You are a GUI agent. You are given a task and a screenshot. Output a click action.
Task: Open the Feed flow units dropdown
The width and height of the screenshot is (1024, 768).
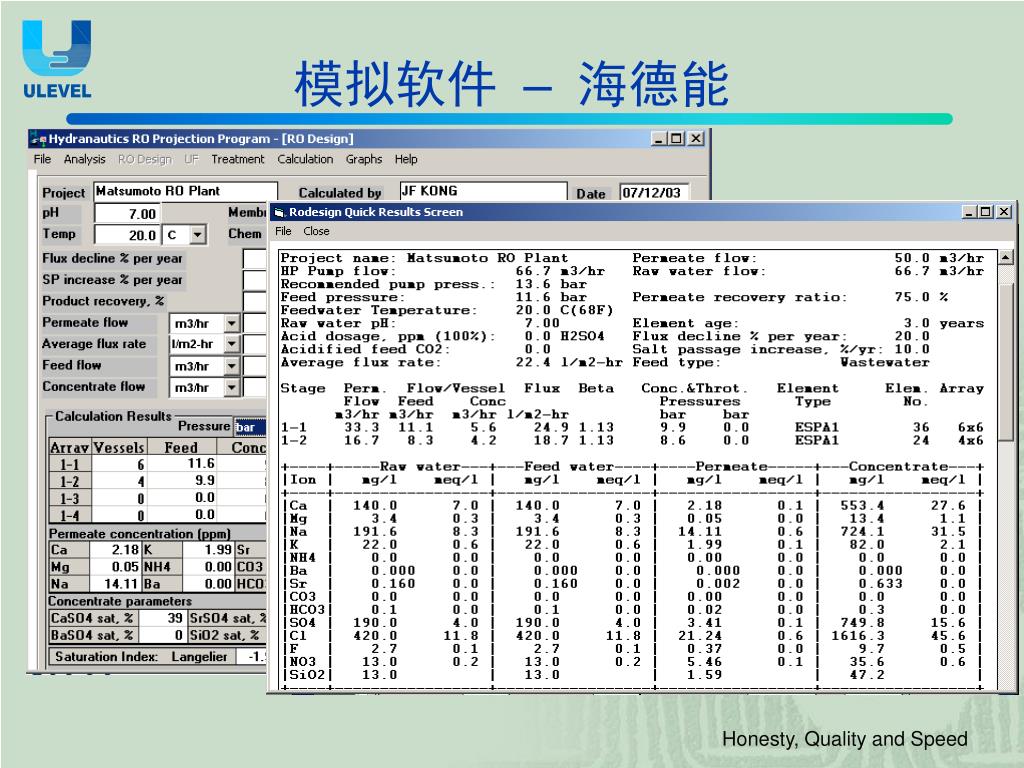(x=232, y=366)
